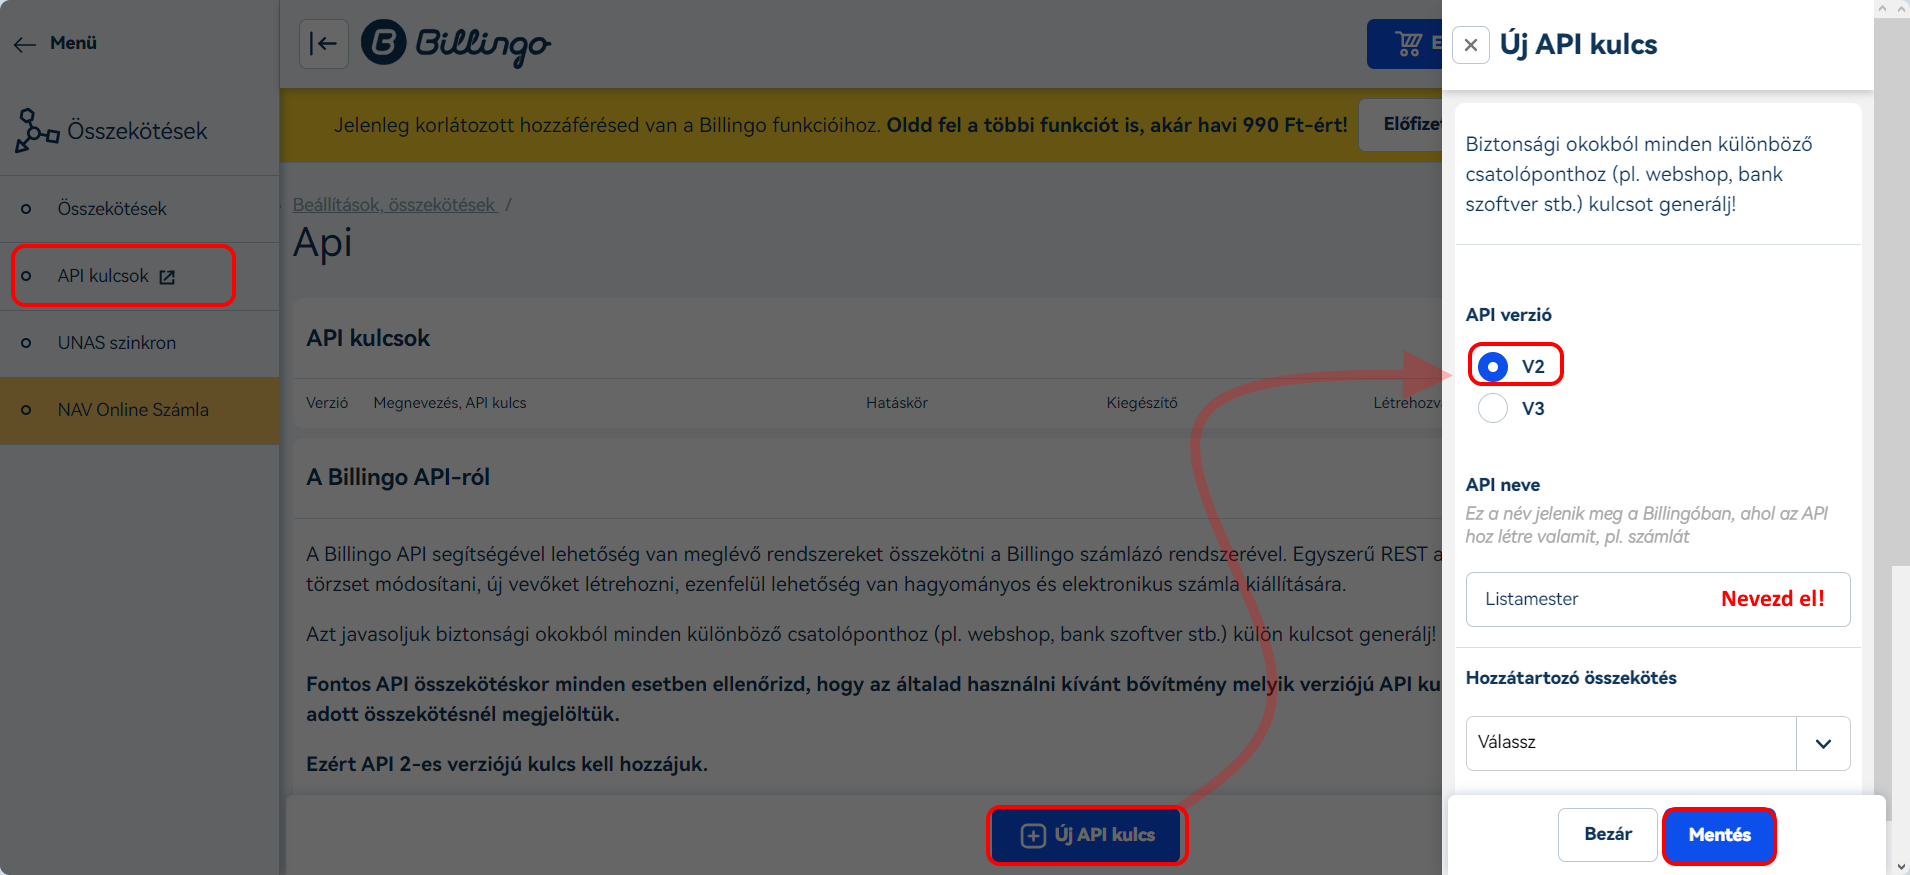Close the Új API kulcs panel
The width and height of the screenshot is (1910, 875).
(x=1471, y=45)
